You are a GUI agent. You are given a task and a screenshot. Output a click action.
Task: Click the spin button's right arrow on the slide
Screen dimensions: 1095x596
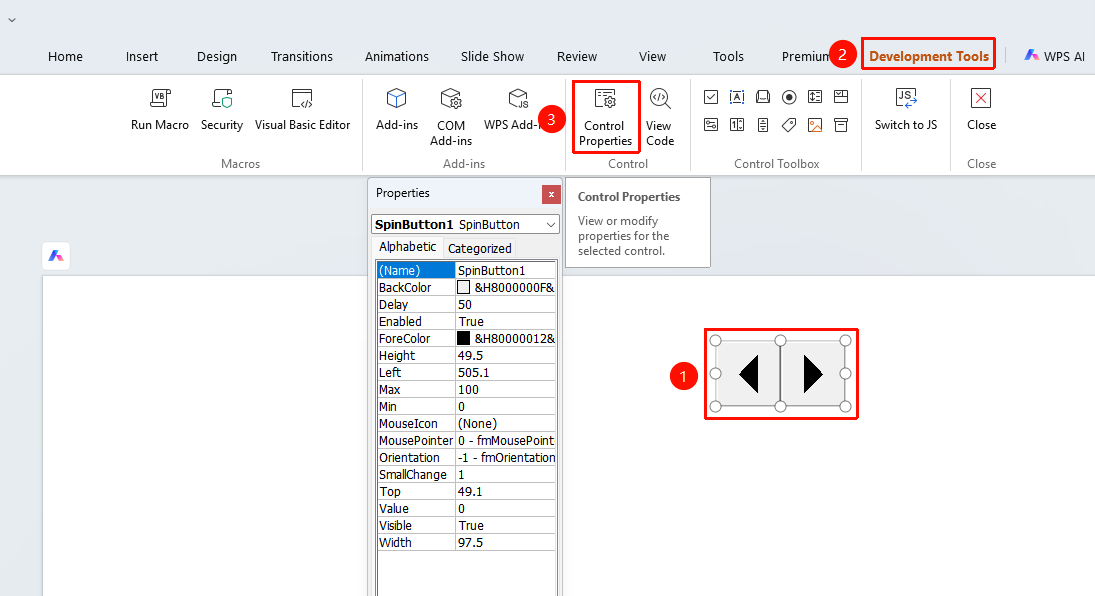click(x=813, y=374)
